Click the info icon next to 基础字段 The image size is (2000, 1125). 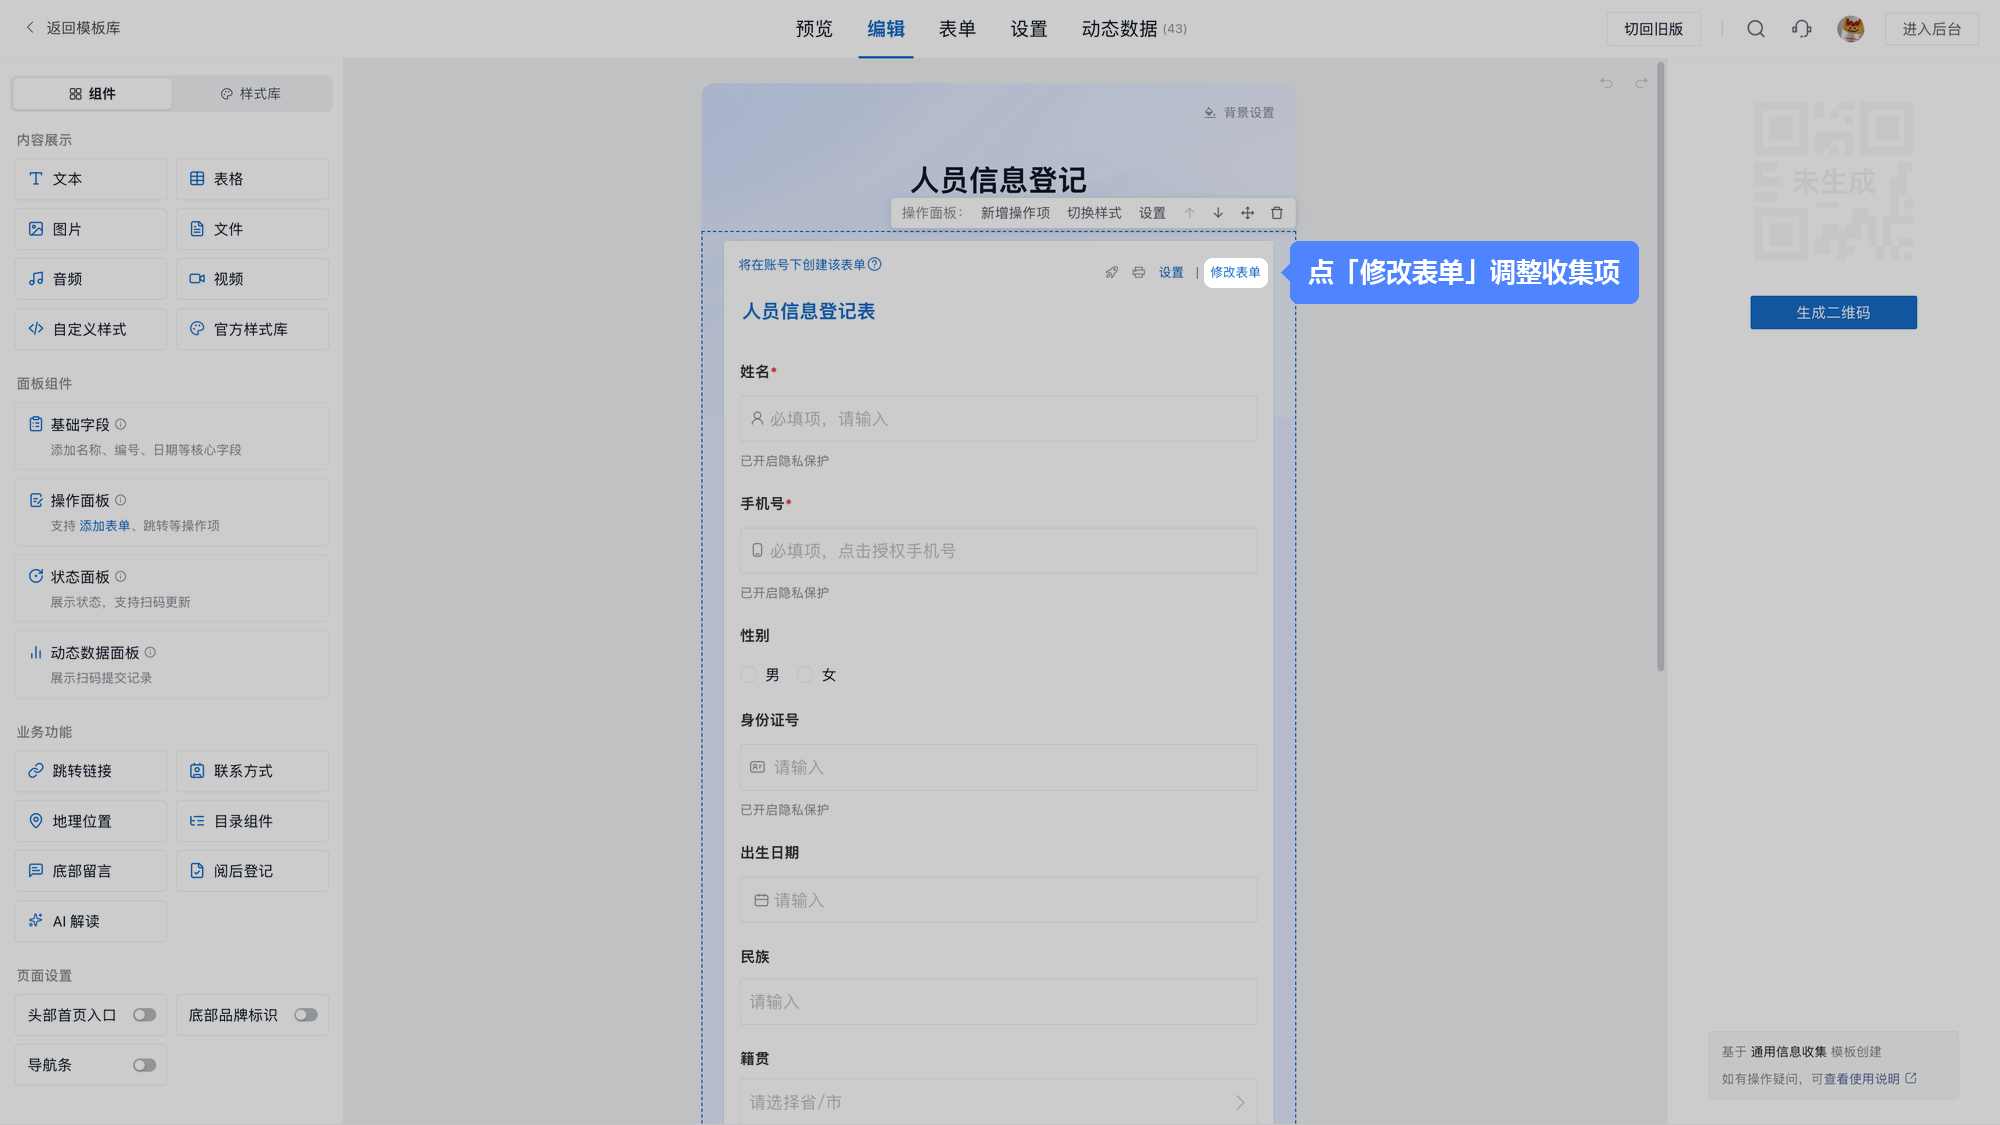[121, 424]
